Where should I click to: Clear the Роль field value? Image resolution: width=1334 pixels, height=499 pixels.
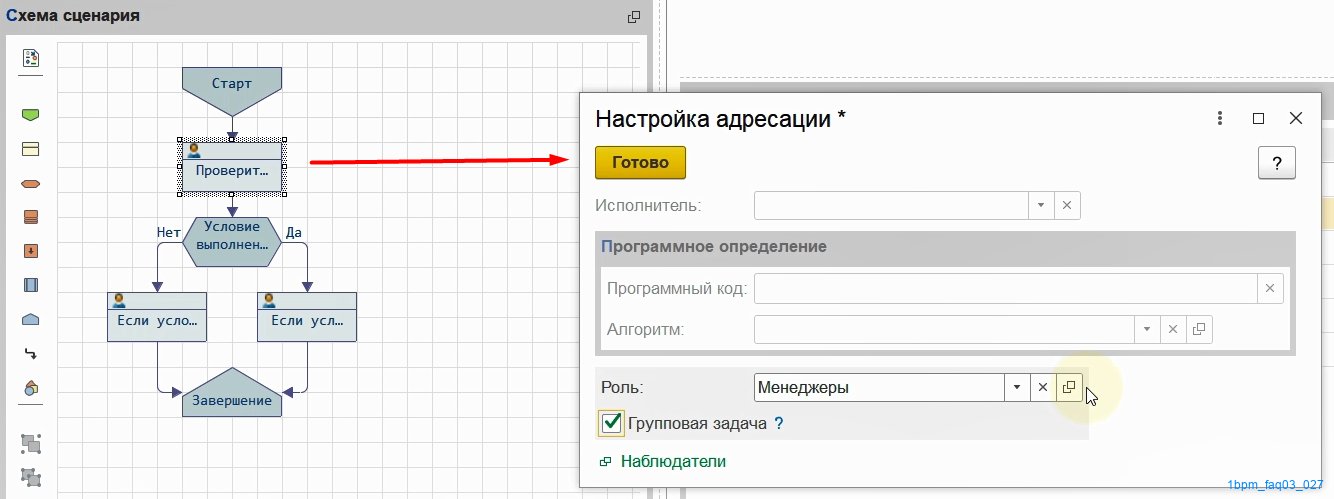[1043, 387]
